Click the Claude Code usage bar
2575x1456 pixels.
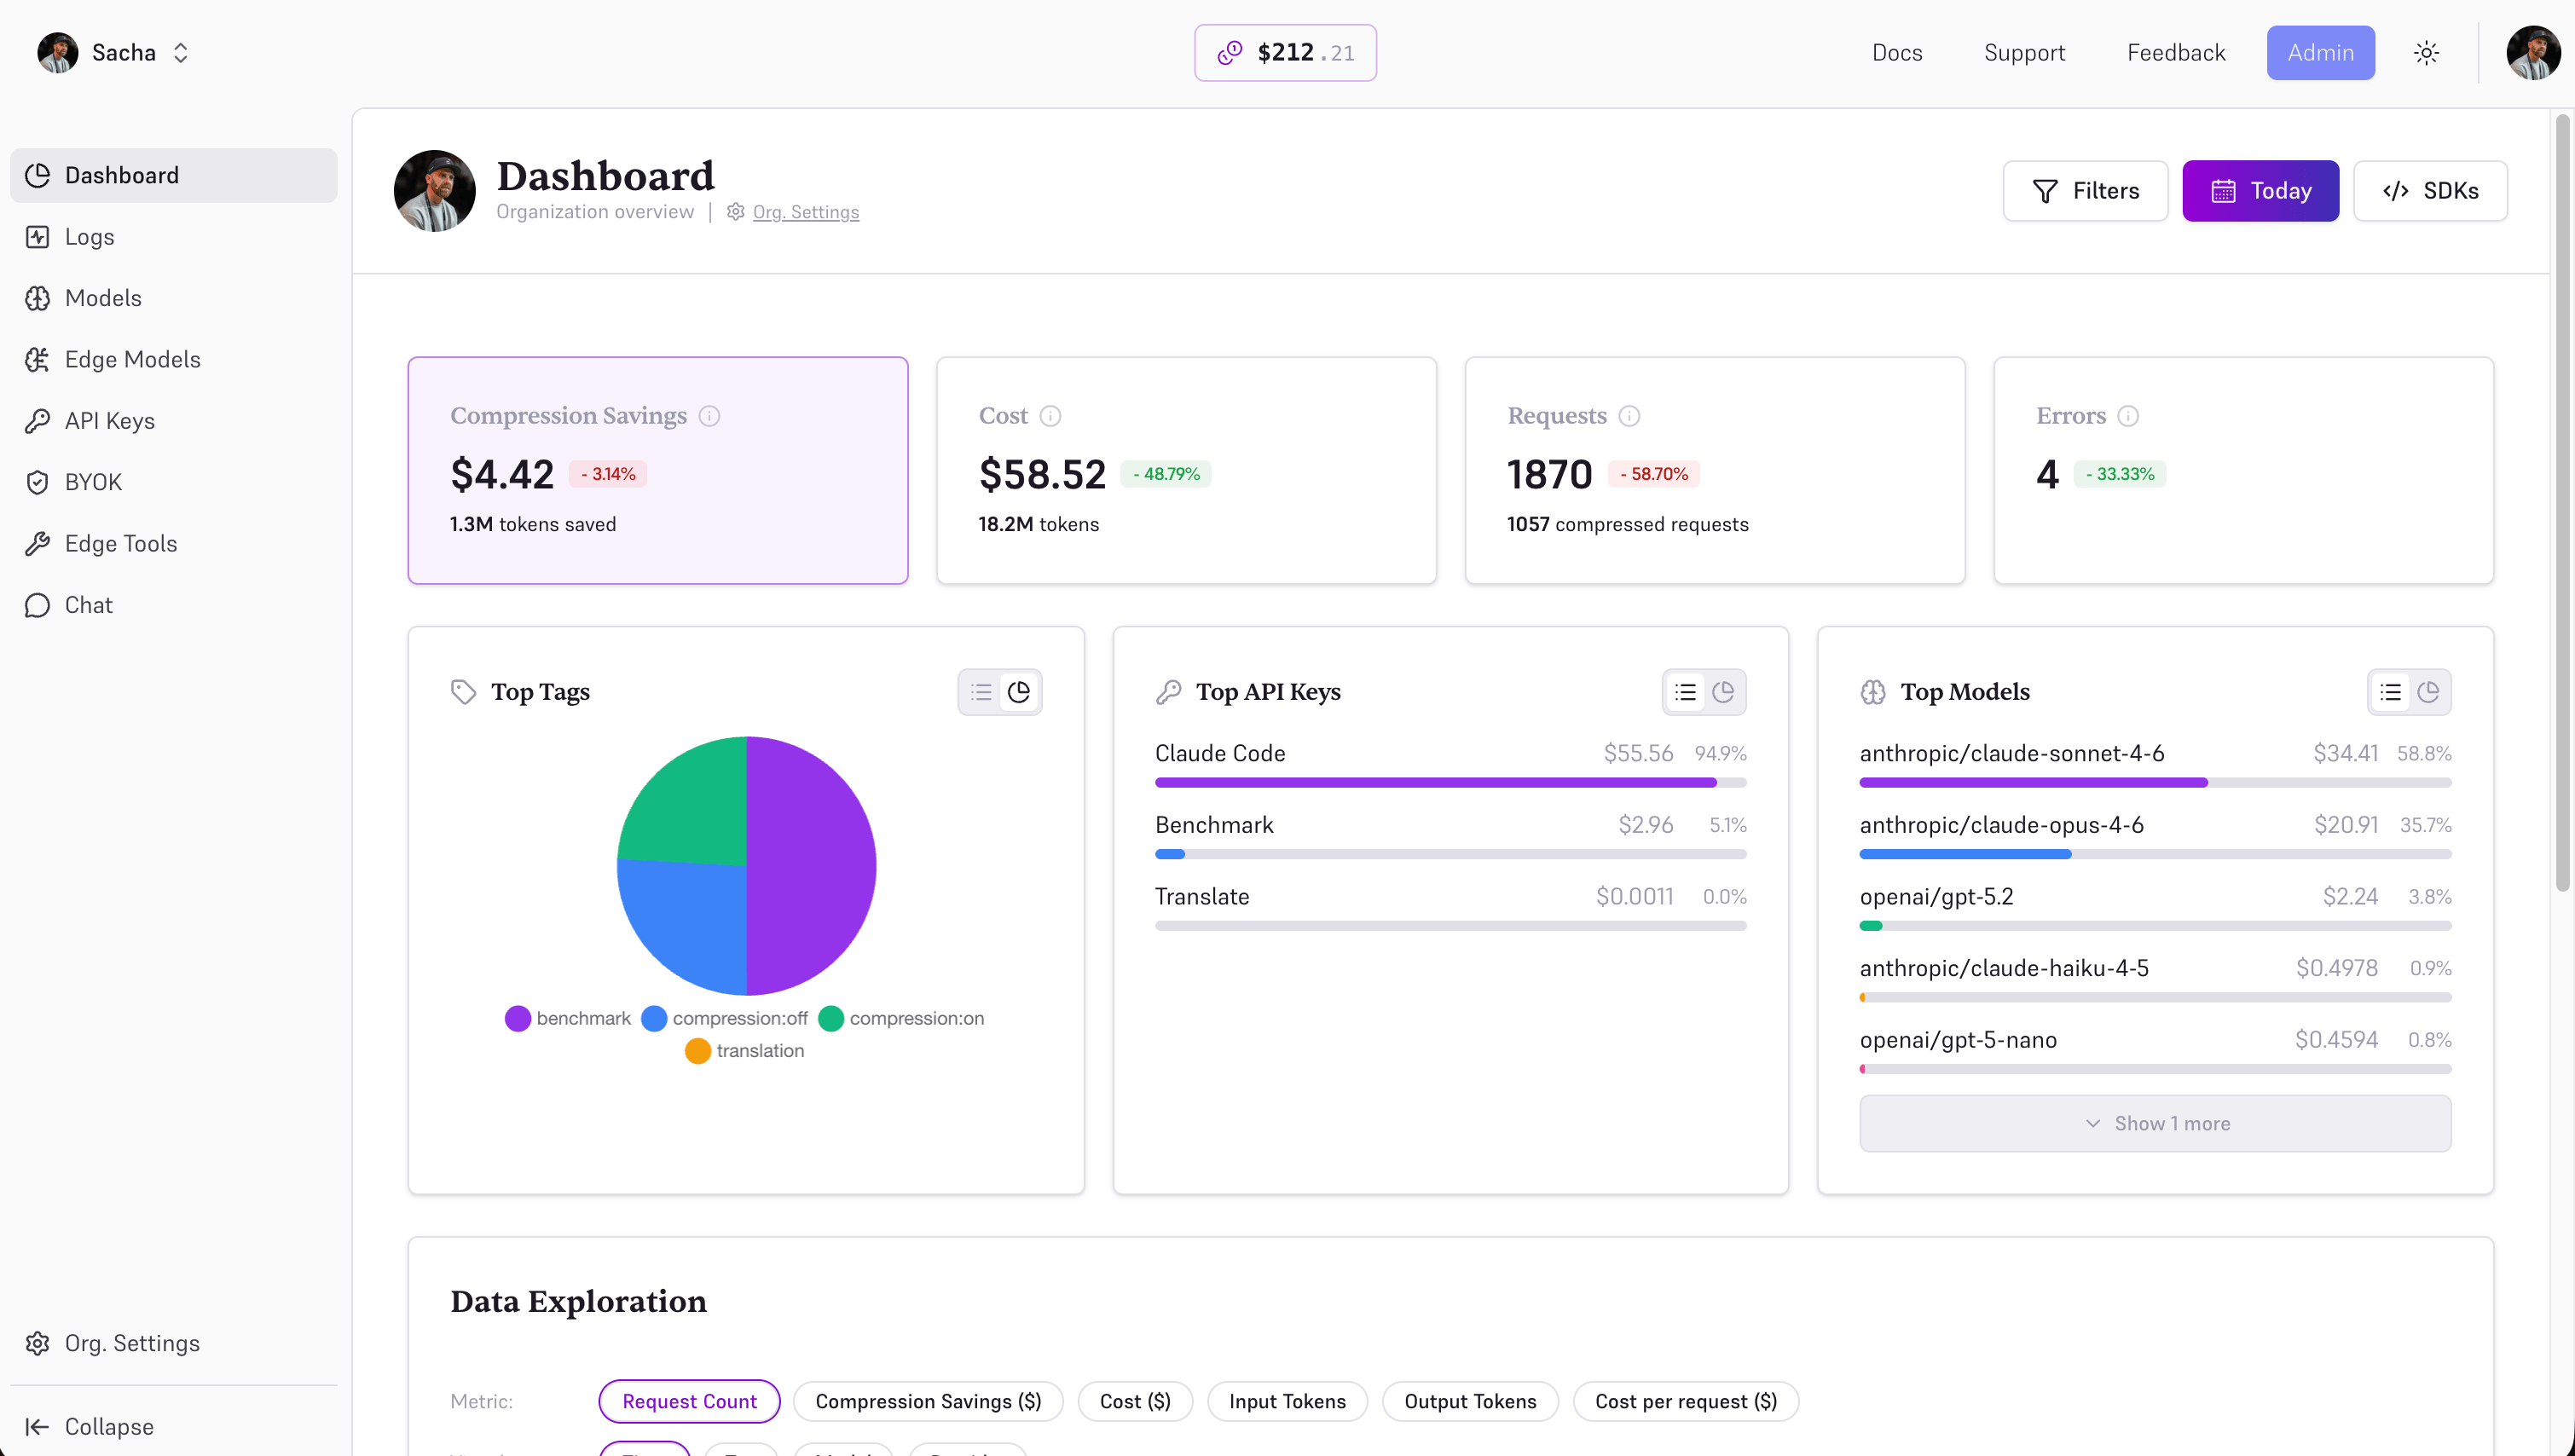click(x=1450, y=783)
